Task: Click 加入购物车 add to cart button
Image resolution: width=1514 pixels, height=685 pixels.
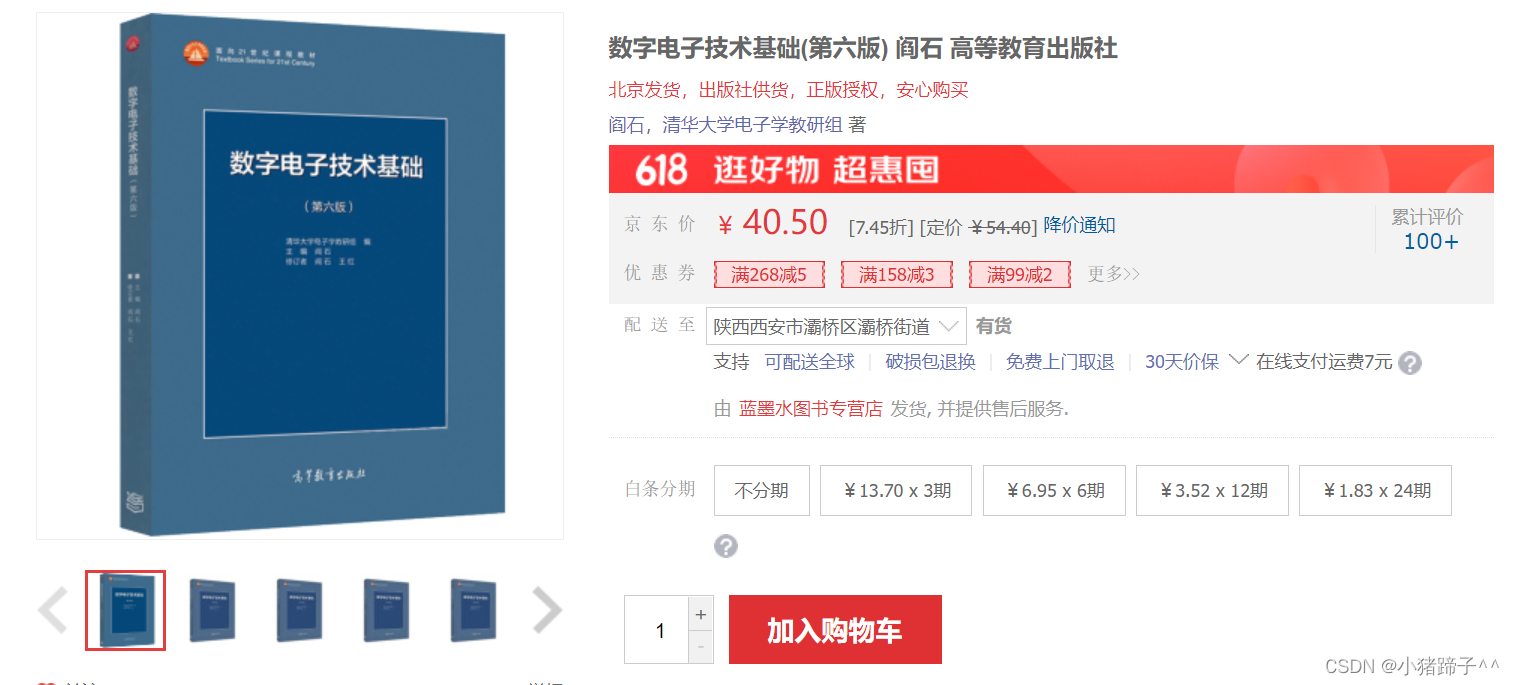Action: coord(835,630)
